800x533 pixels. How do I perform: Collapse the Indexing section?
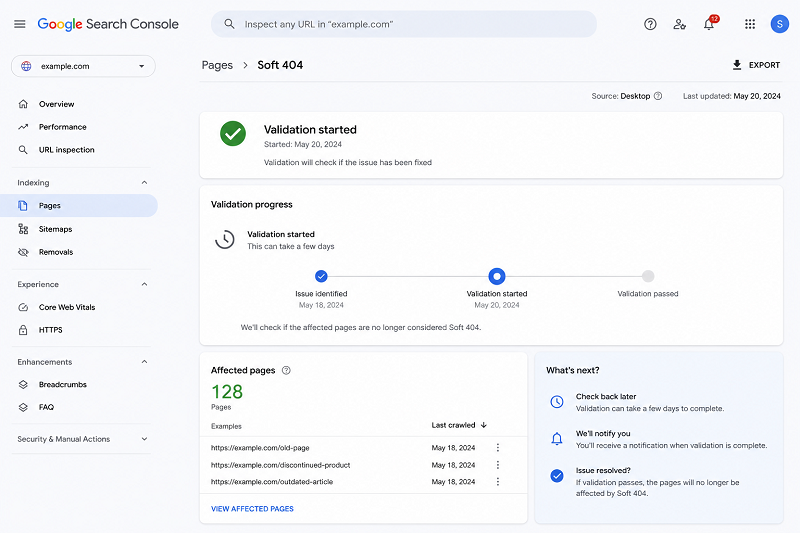click(144, 183)
